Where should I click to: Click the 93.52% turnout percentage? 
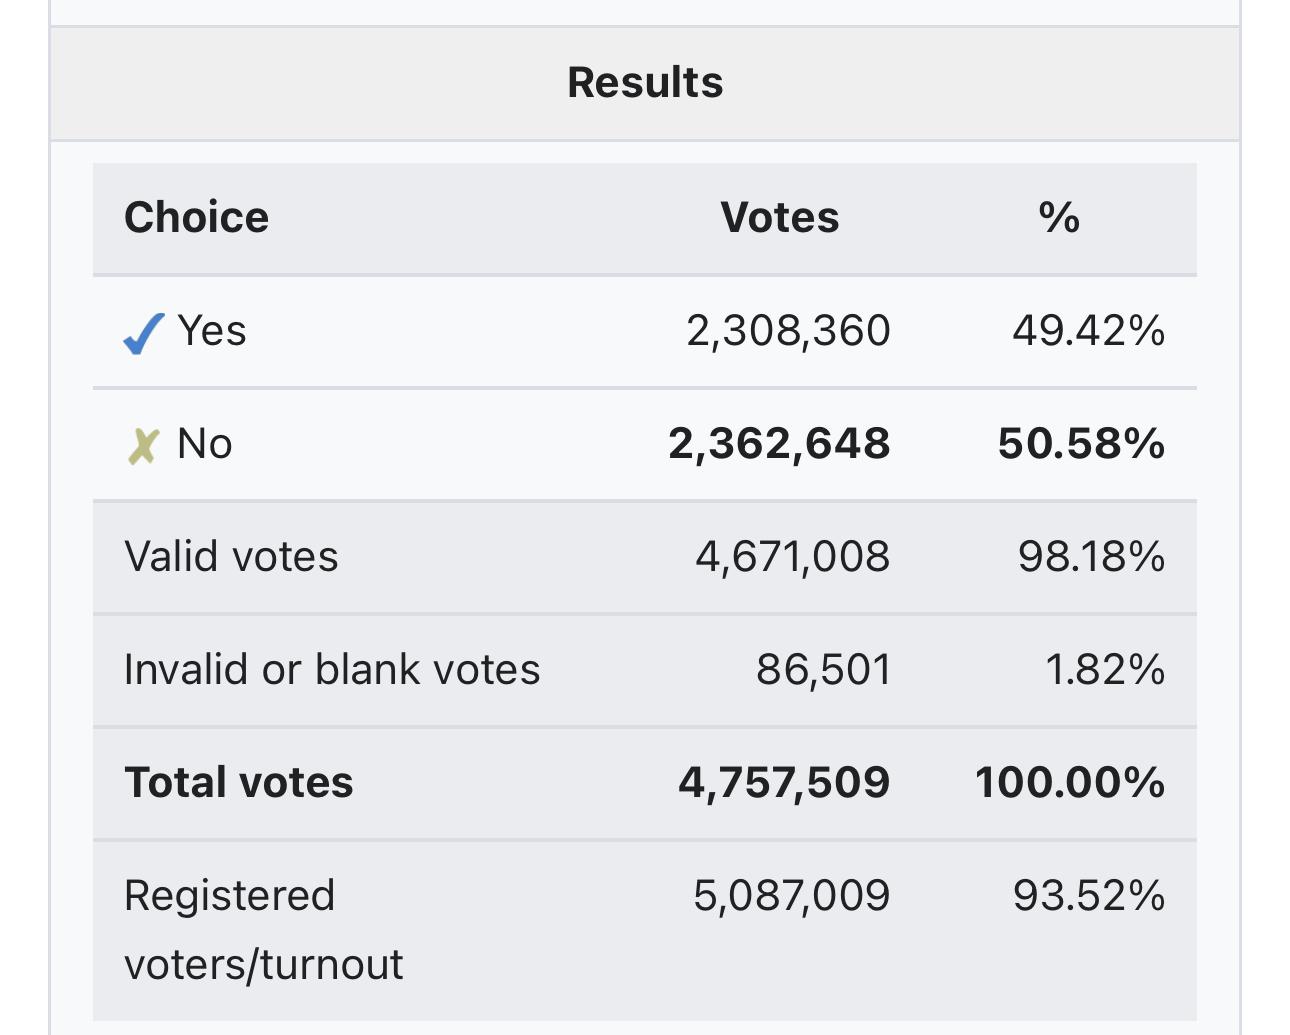1088,896
